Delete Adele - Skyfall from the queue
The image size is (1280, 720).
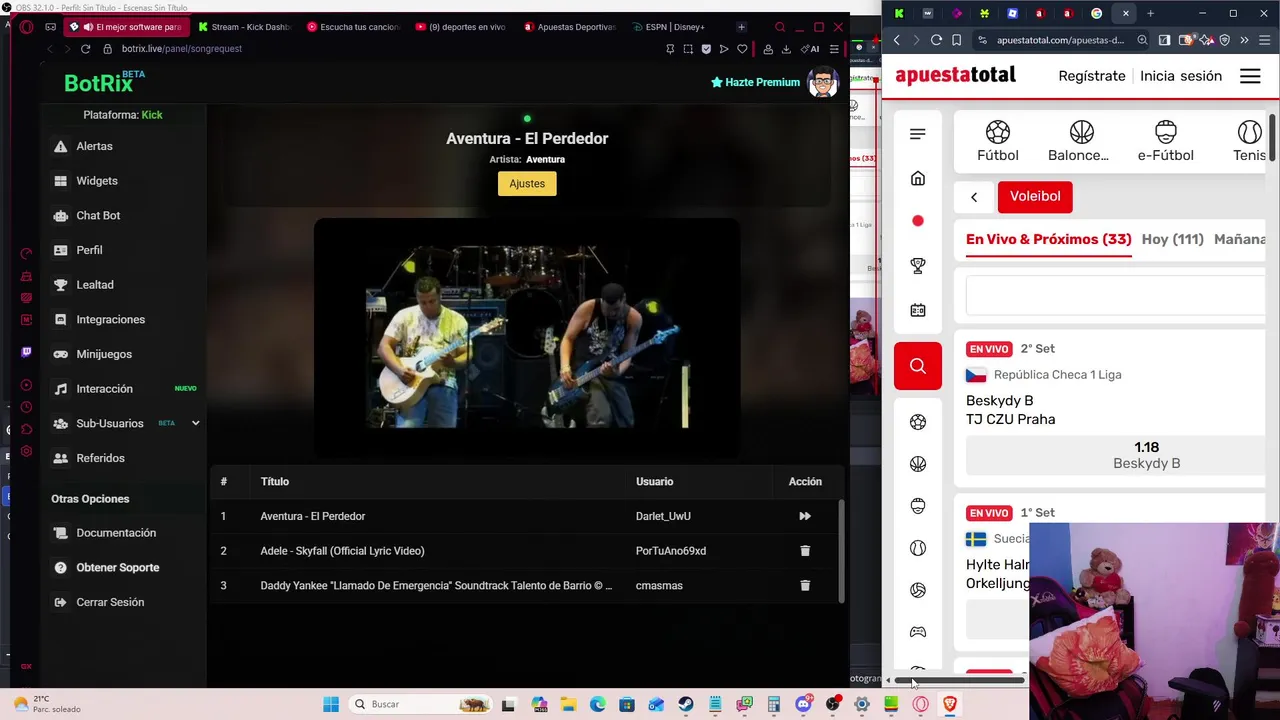[805, 551]
